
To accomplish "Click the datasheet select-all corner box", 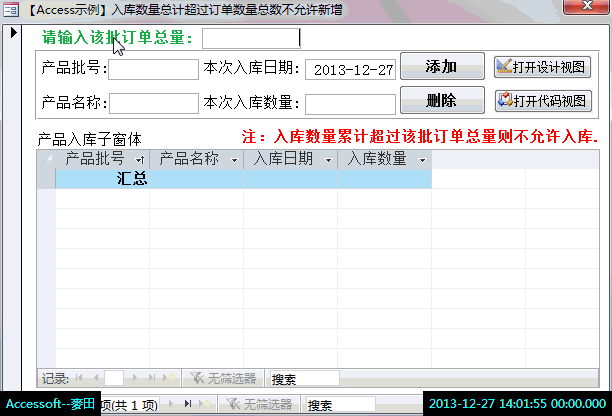I will (x=46, y=159).
